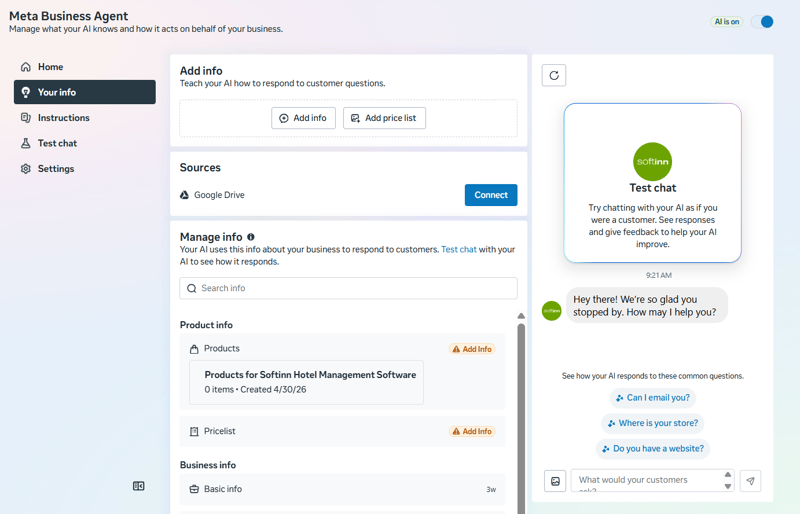The image size is (800, 514).
Task: Click the Add info button
Action: [304, 118]
